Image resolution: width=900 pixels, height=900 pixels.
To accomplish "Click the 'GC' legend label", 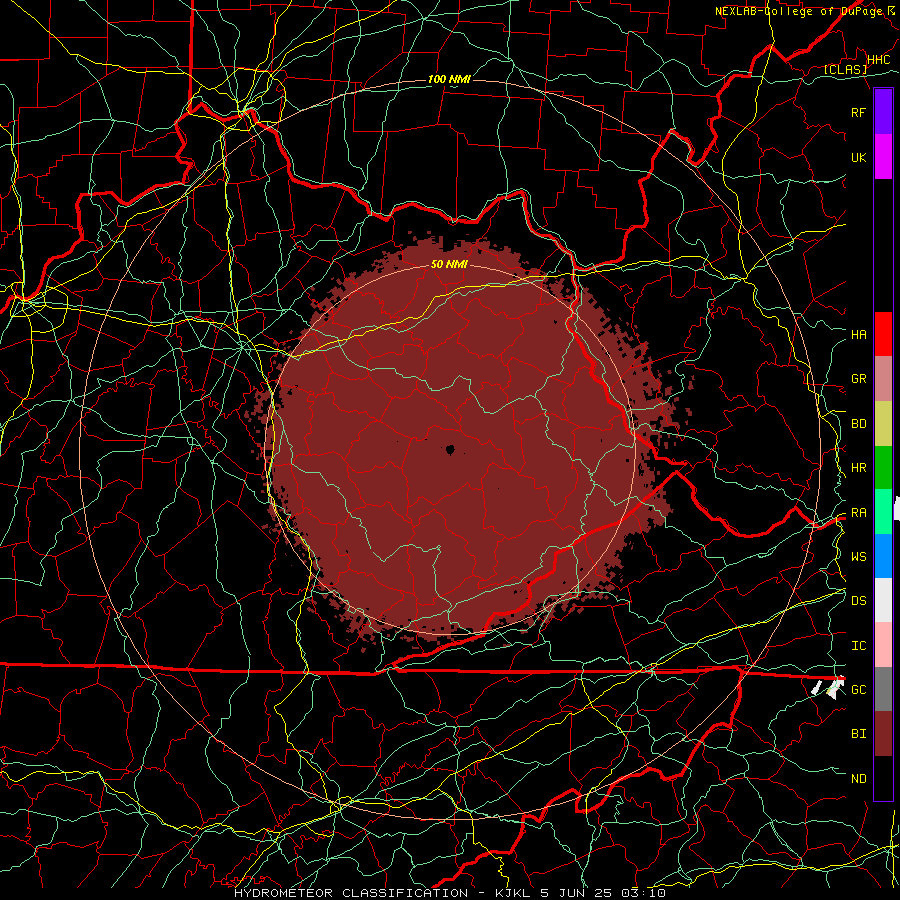I will point(859,689).
